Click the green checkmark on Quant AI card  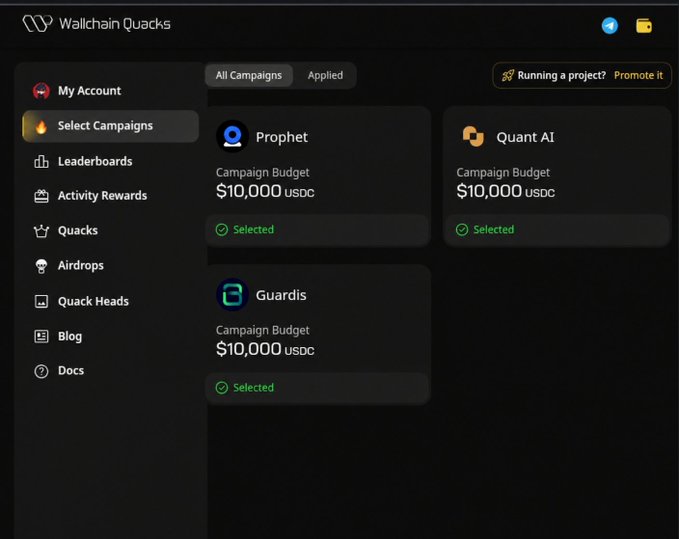click(x=462, y=229)
